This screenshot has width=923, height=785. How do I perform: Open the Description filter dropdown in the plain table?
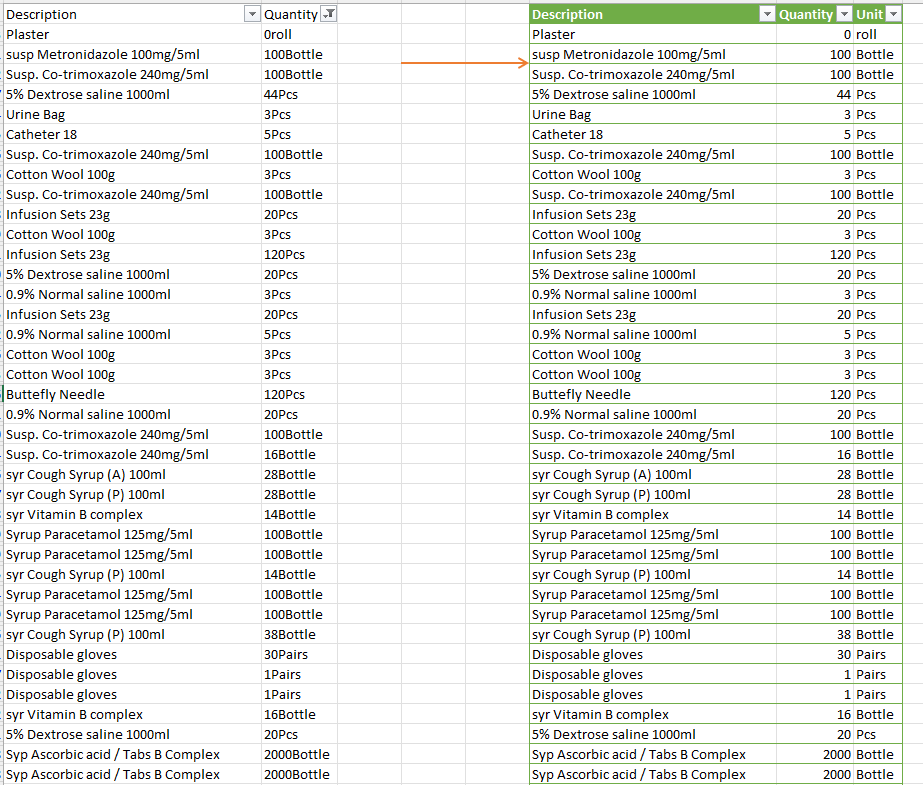pyautogui.click(x=252, y=14)
